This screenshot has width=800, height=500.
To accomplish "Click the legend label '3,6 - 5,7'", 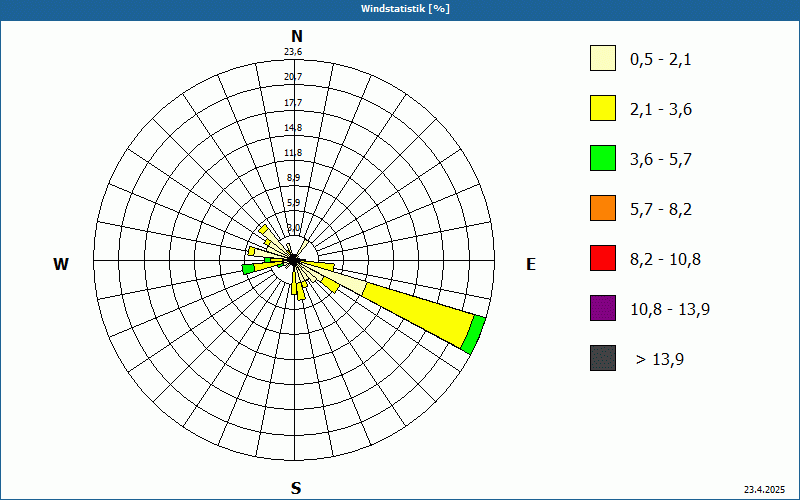I will pyautogui.click(x=661, y=160).
